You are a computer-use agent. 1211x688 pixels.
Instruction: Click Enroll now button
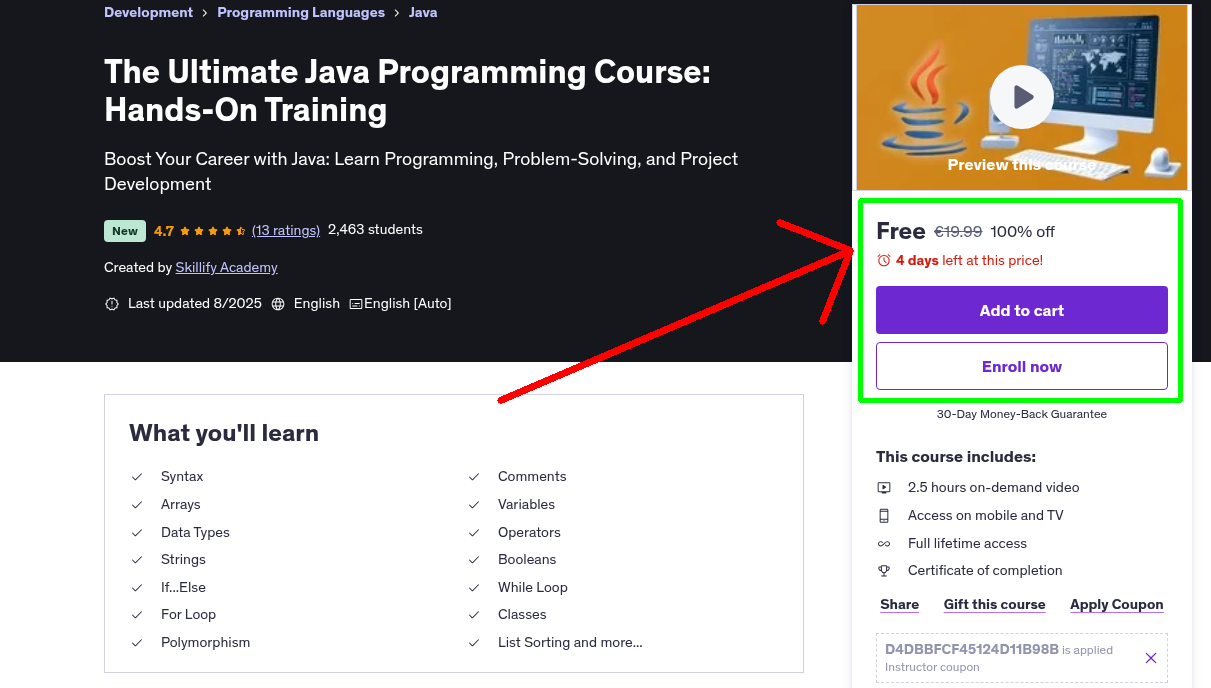(1022, 366)
